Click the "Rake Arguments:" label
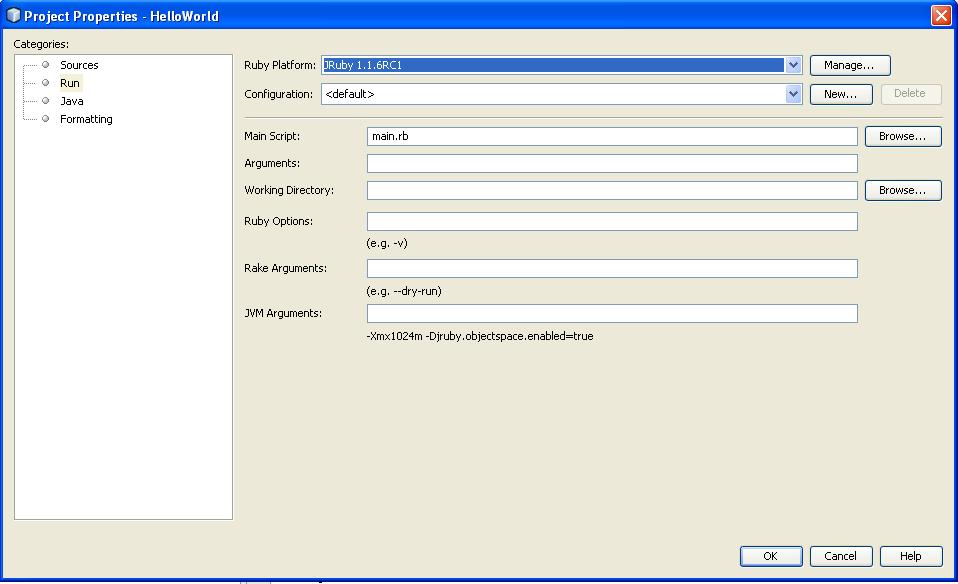The height and width of the screenshot is (584, 958). click(285, 268)
